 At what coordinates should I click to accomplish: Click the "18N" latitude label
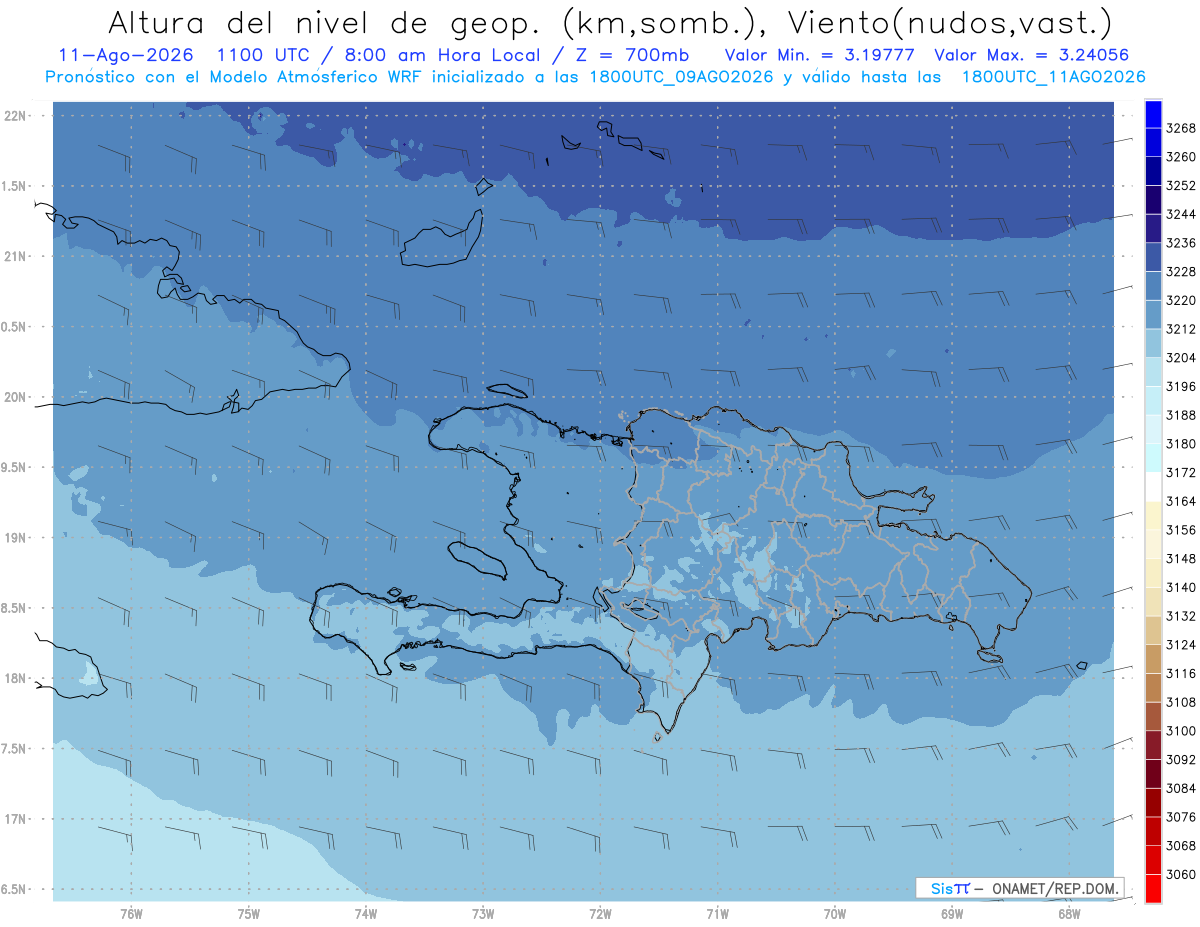[x=15, y=678]
